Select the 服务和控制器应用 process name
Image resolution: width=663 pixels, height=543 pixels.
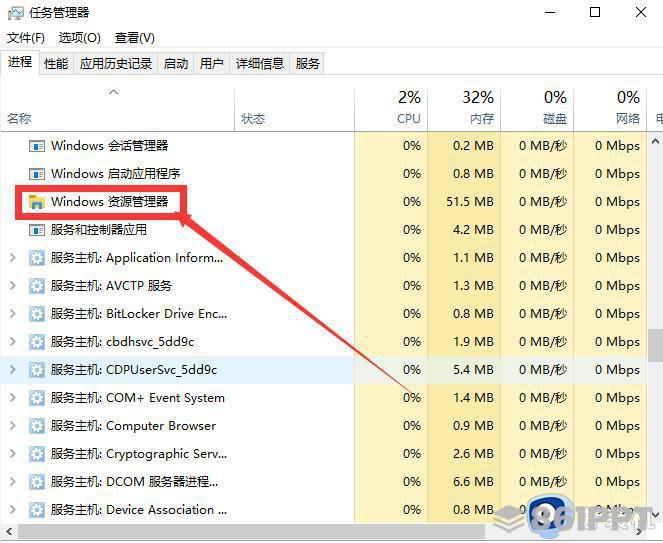click(99, 230)
